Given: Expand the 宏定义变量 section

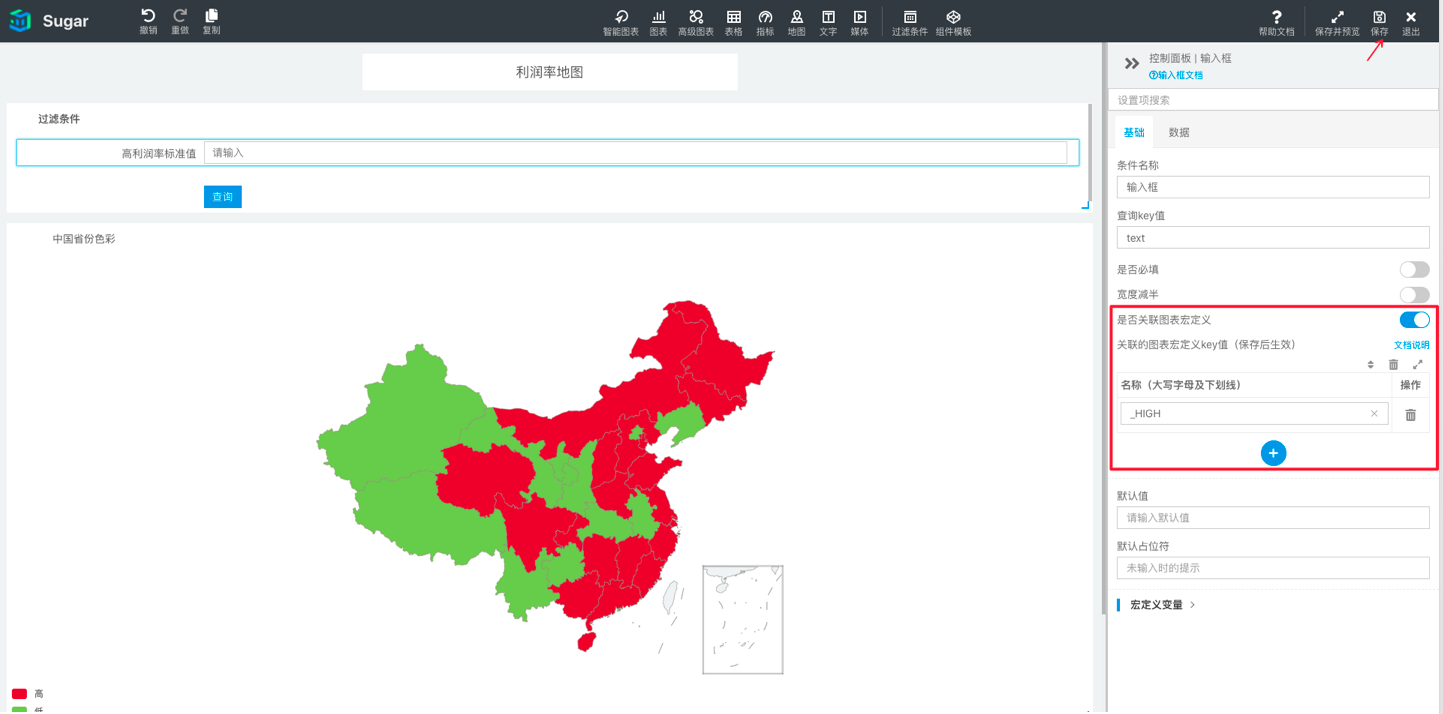Looking at the screenshot, I should 1162,605.
